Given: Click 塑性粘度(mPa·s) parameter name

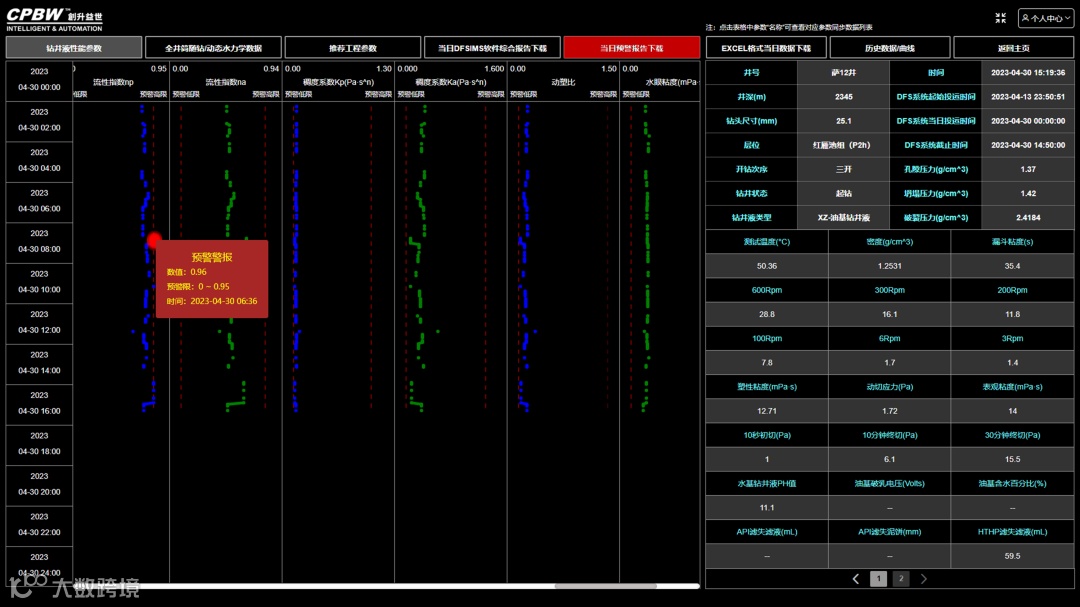Looking at the screenshot, I should click(x=767, y=387).
